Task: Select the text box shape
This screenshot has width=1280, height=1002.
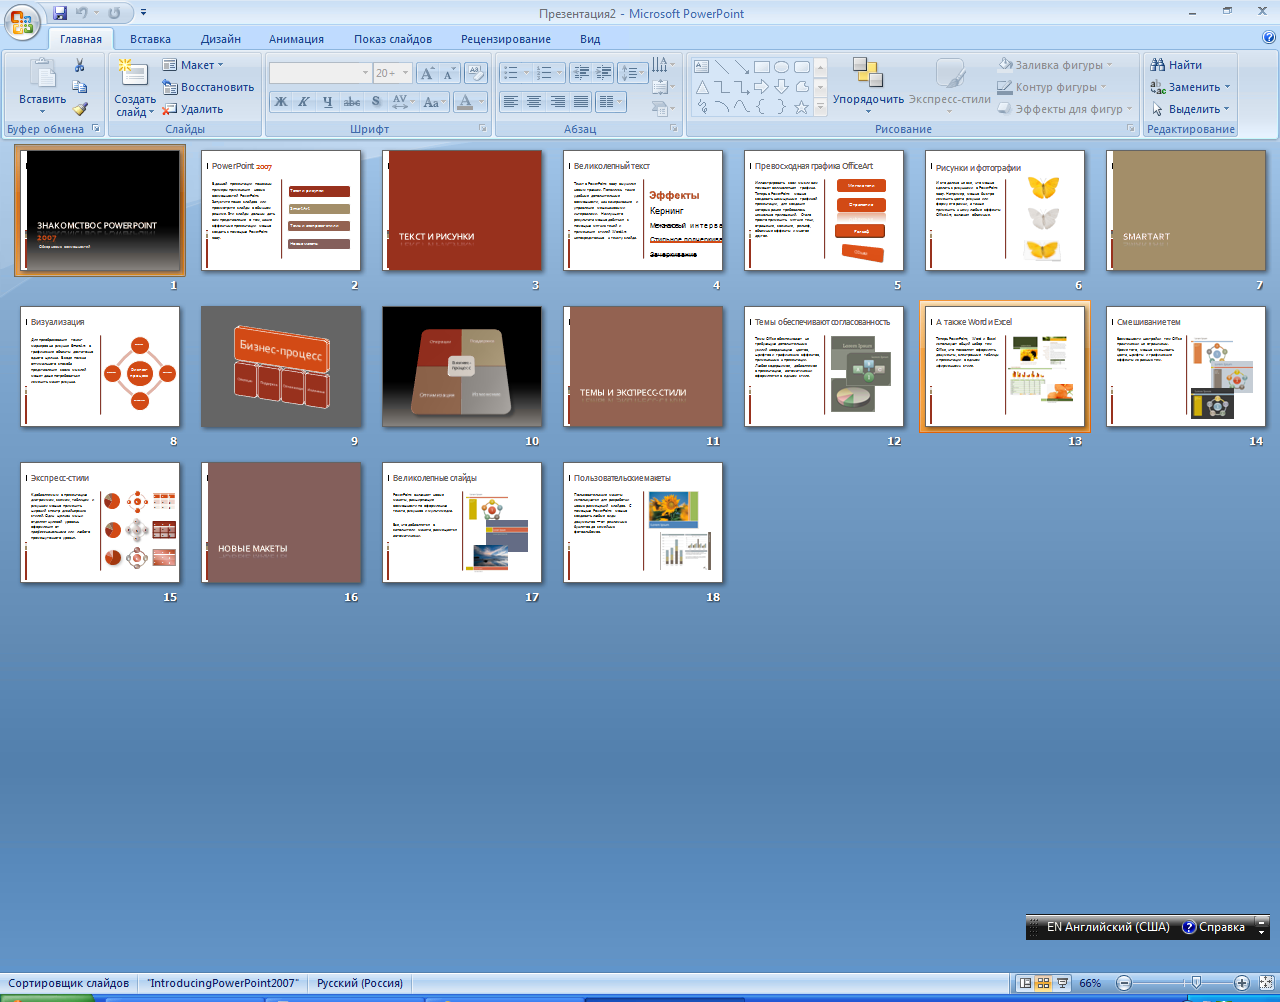Action: coord(701,67)
